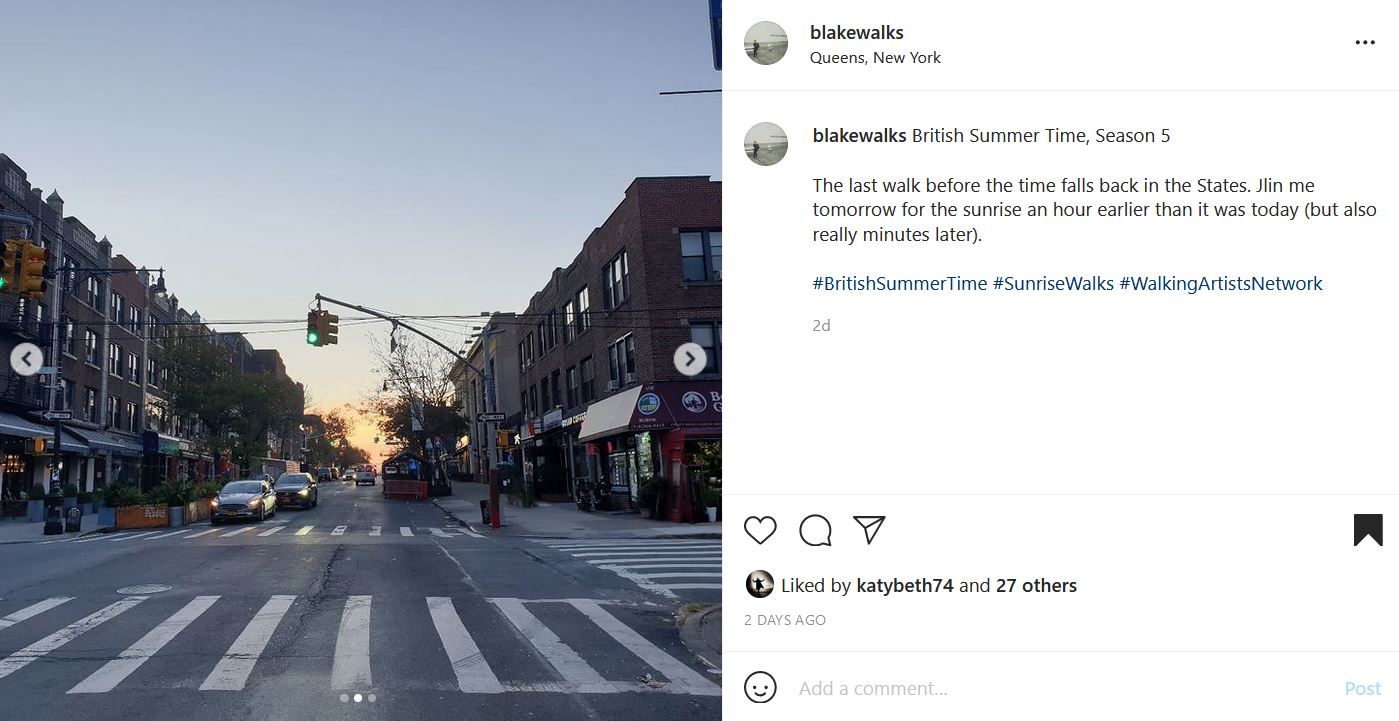Select the middle carousel dot indicator
Screen dimensions: 1399x721
click(x=358, y=698)
